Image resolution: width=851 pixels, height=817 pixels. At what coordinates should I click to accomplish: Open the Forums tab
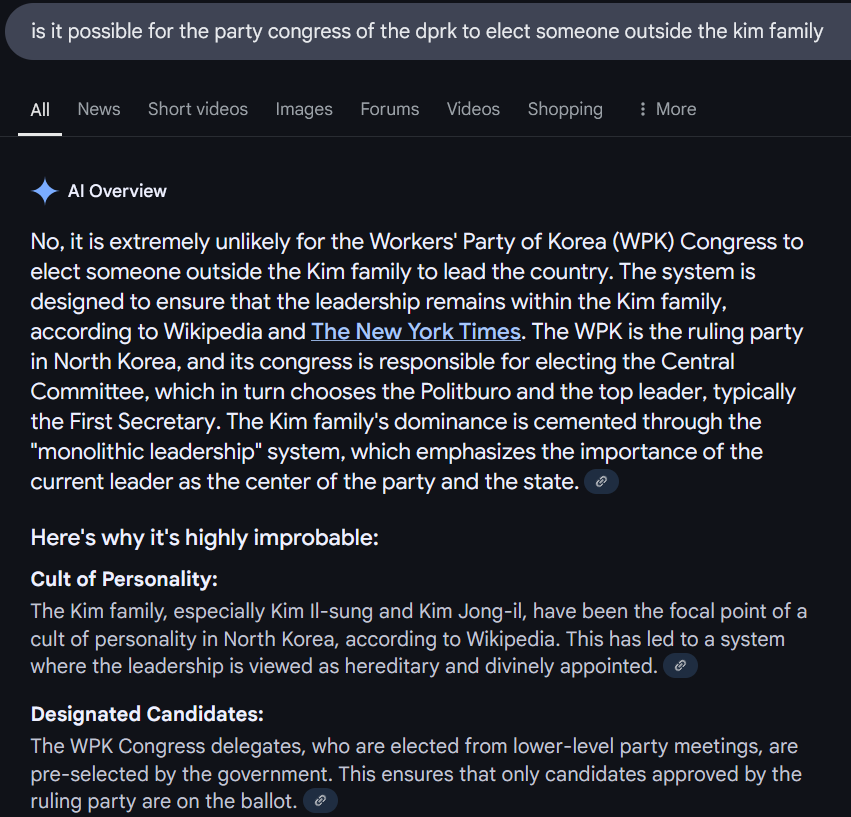(390, 110)
